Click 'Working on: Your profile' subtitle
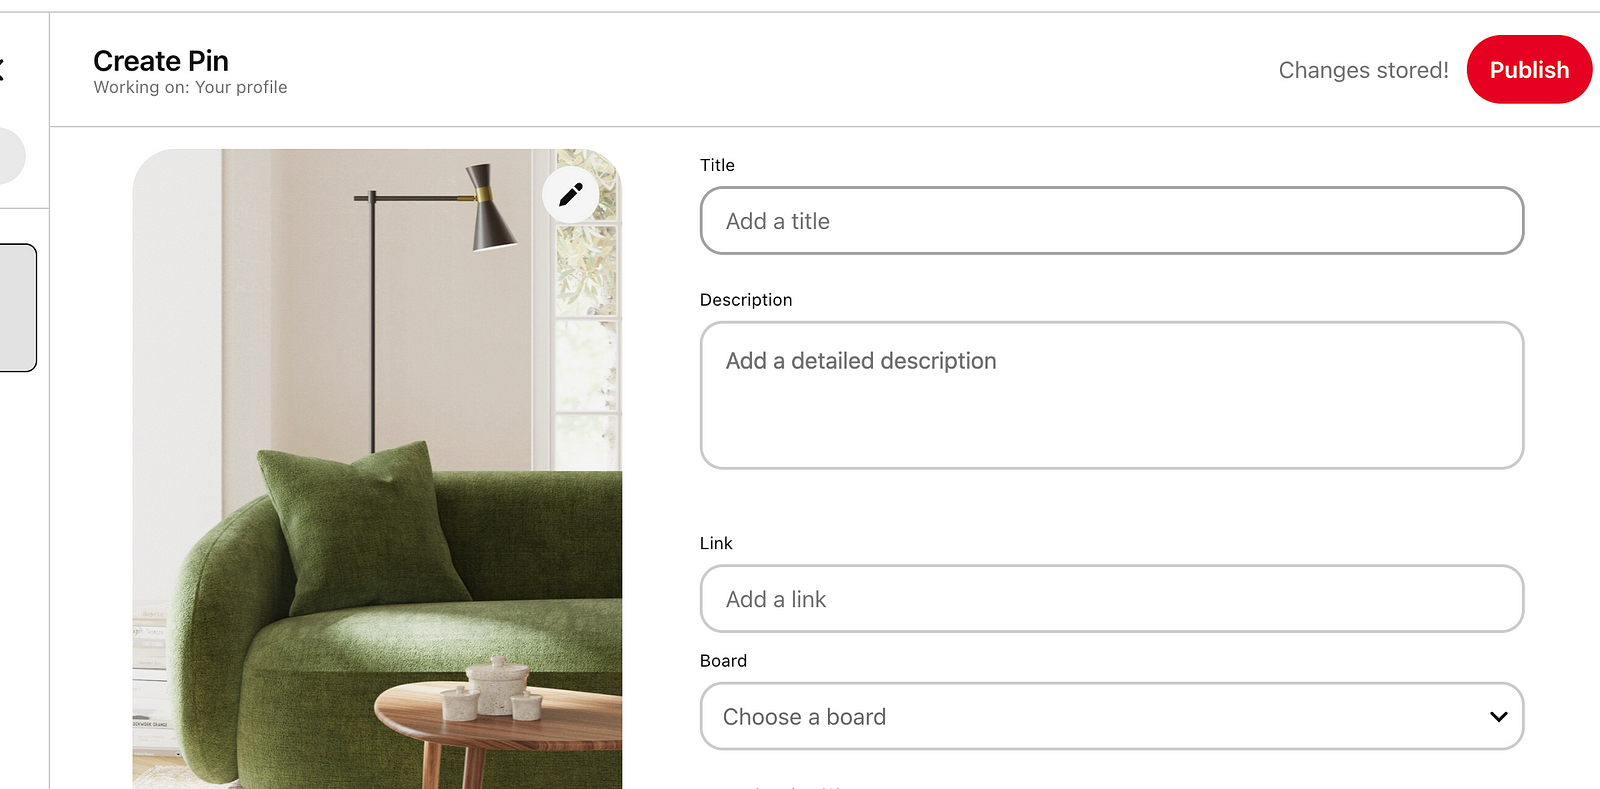This screenshot has width=1600, height=789. (190, 88)
